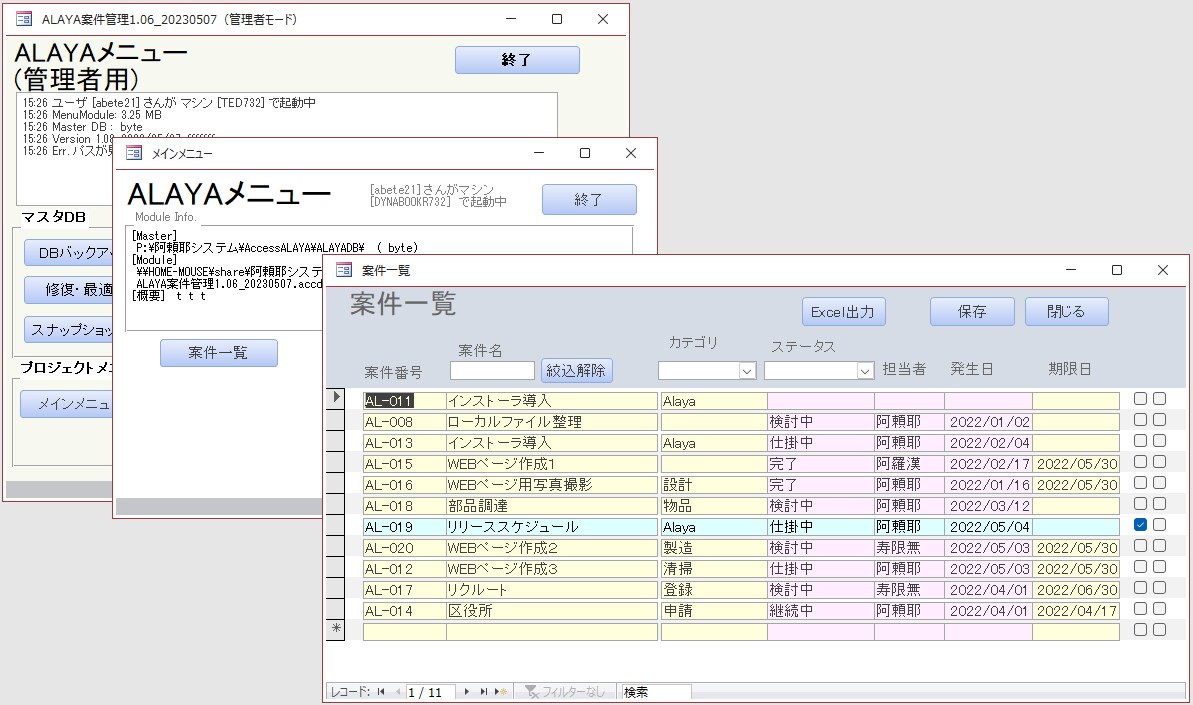
Task: Click deadline 2022/04/17 in AL-014 row
Action: pyautogui.click(x=1076, y=611)
